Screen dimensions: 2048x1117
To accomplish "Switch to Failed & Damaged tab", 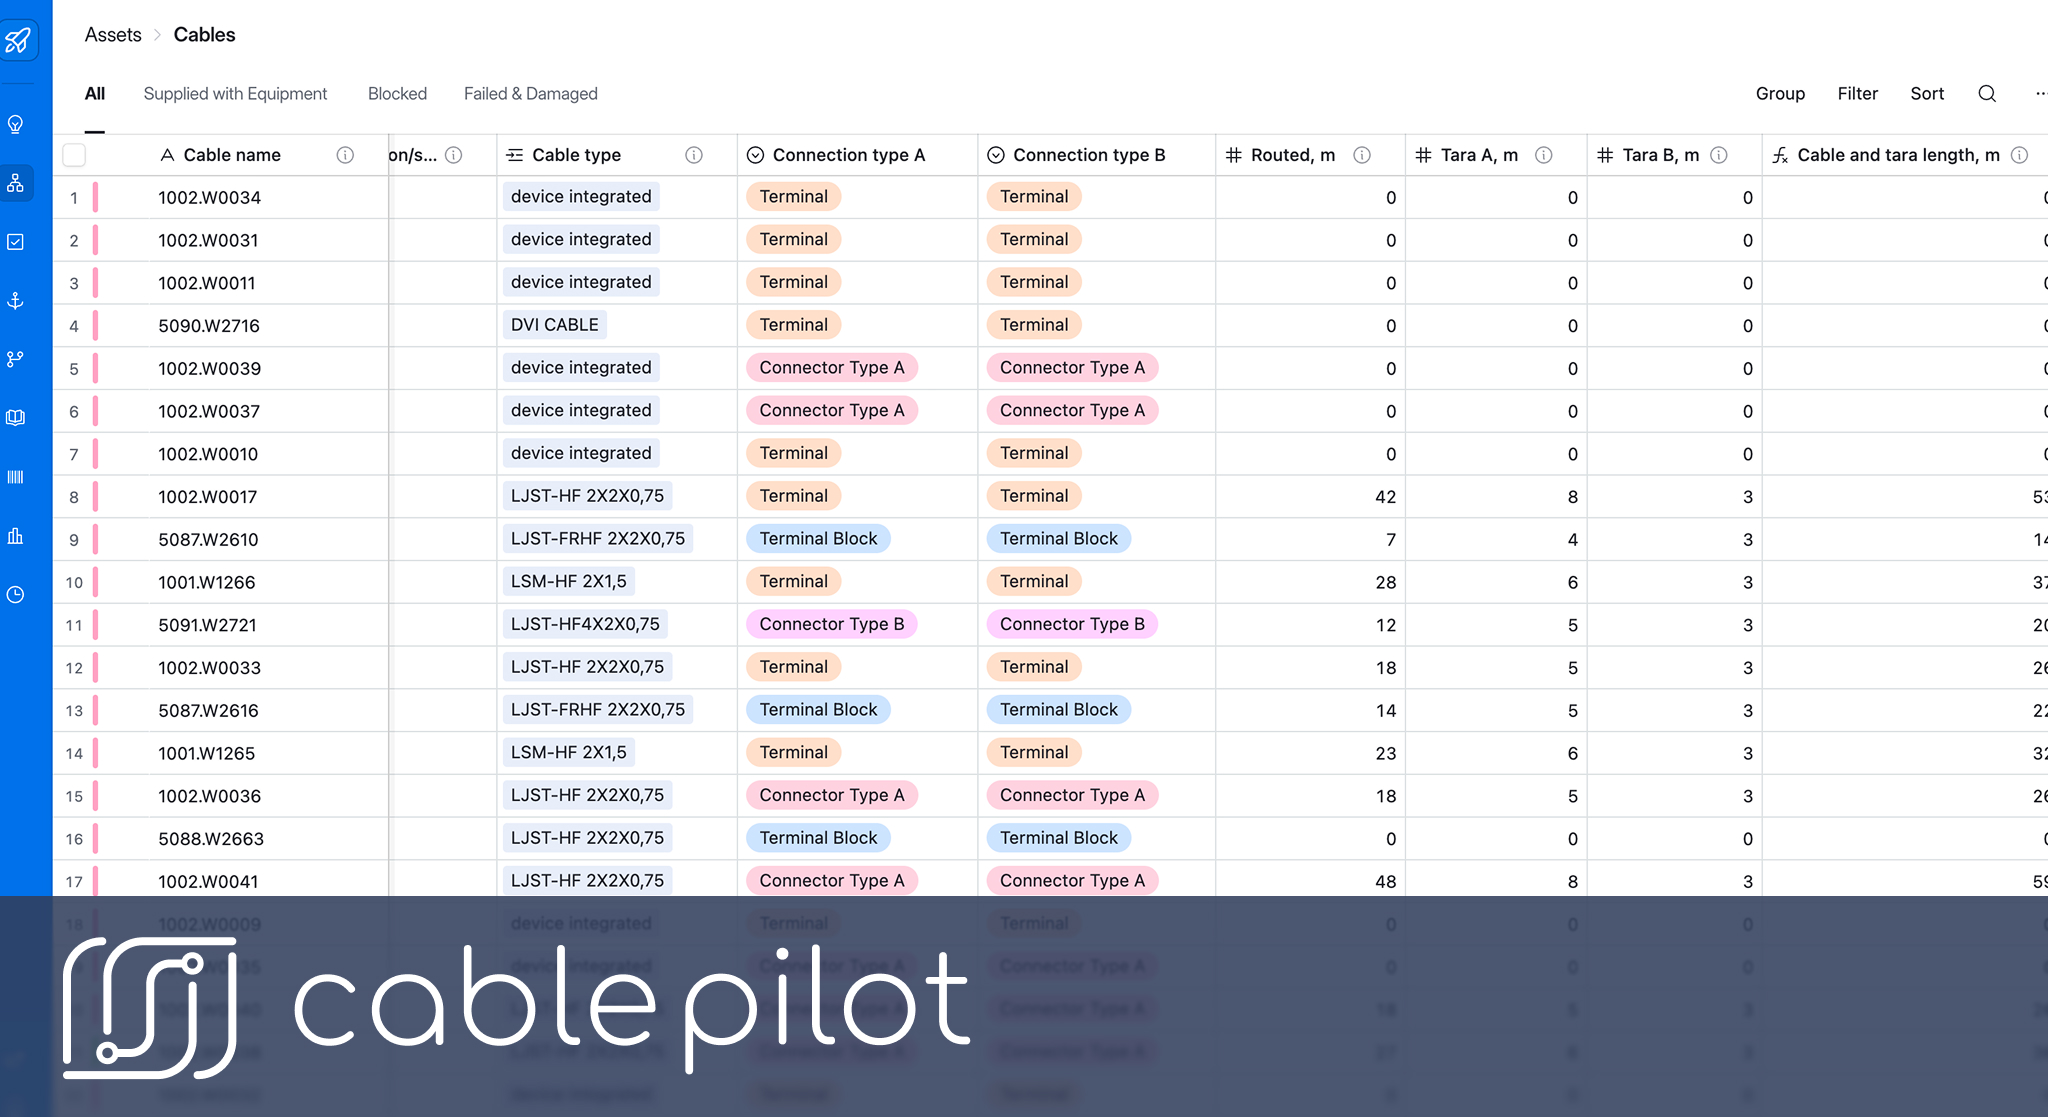I will pyautogui.click(x=530, y=94).
